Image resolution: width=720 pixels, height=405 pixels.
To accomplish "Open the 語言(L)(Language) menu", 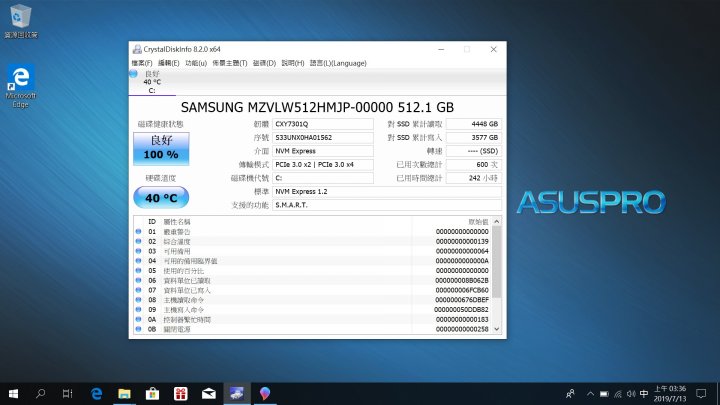I will (x=338, y=63).
